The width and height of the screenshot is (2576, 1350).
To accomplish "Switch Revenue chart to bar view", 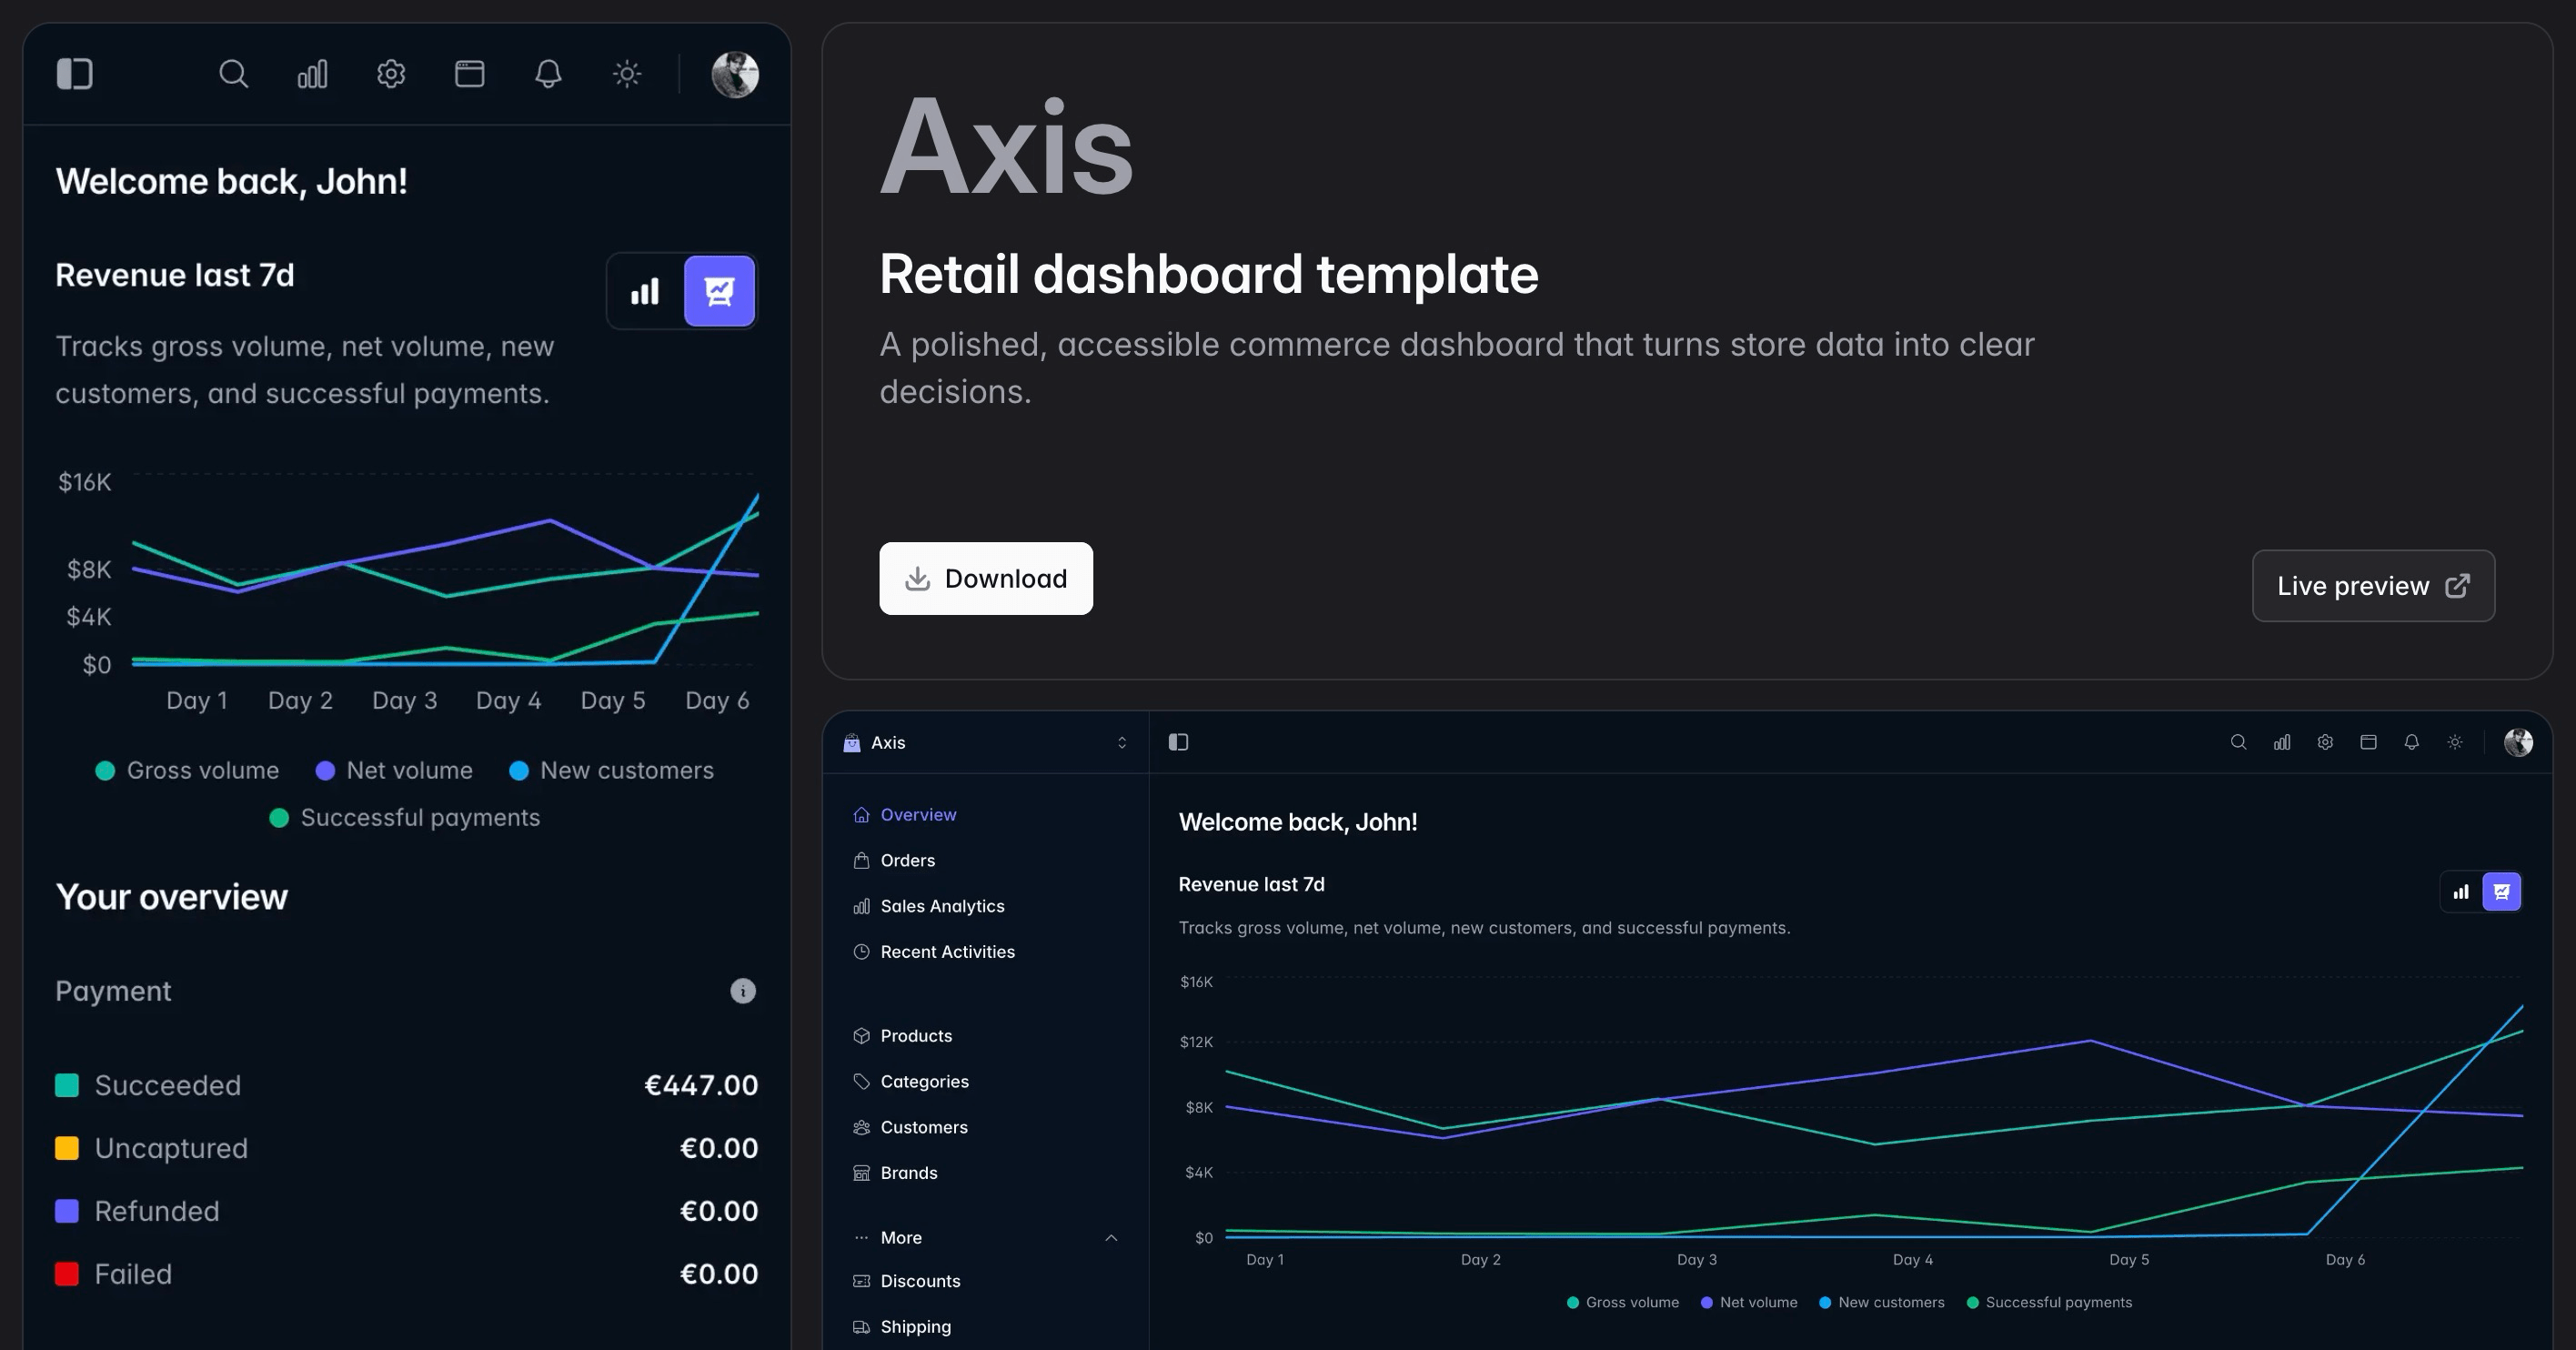I will click(x=645, y=290).
